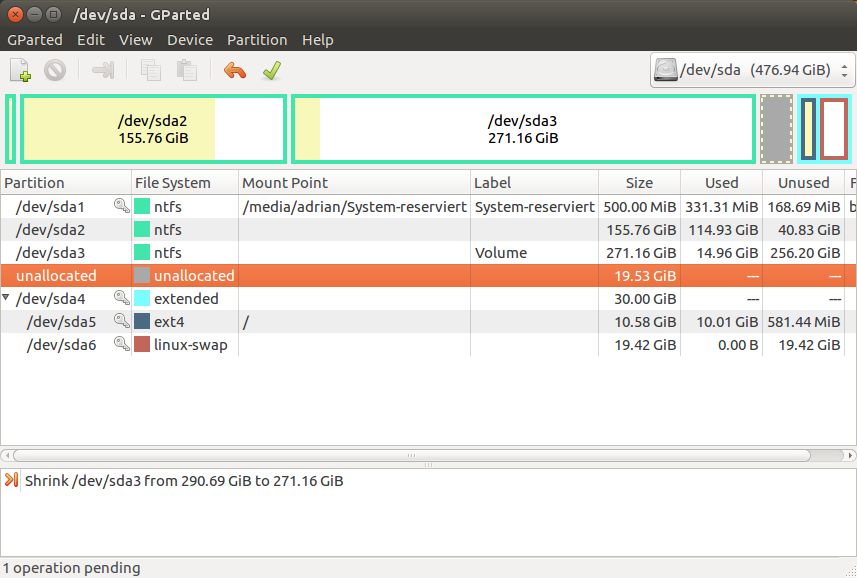Open the Partition menu
The image size is (857, 578).
click(x=257, y=40)
